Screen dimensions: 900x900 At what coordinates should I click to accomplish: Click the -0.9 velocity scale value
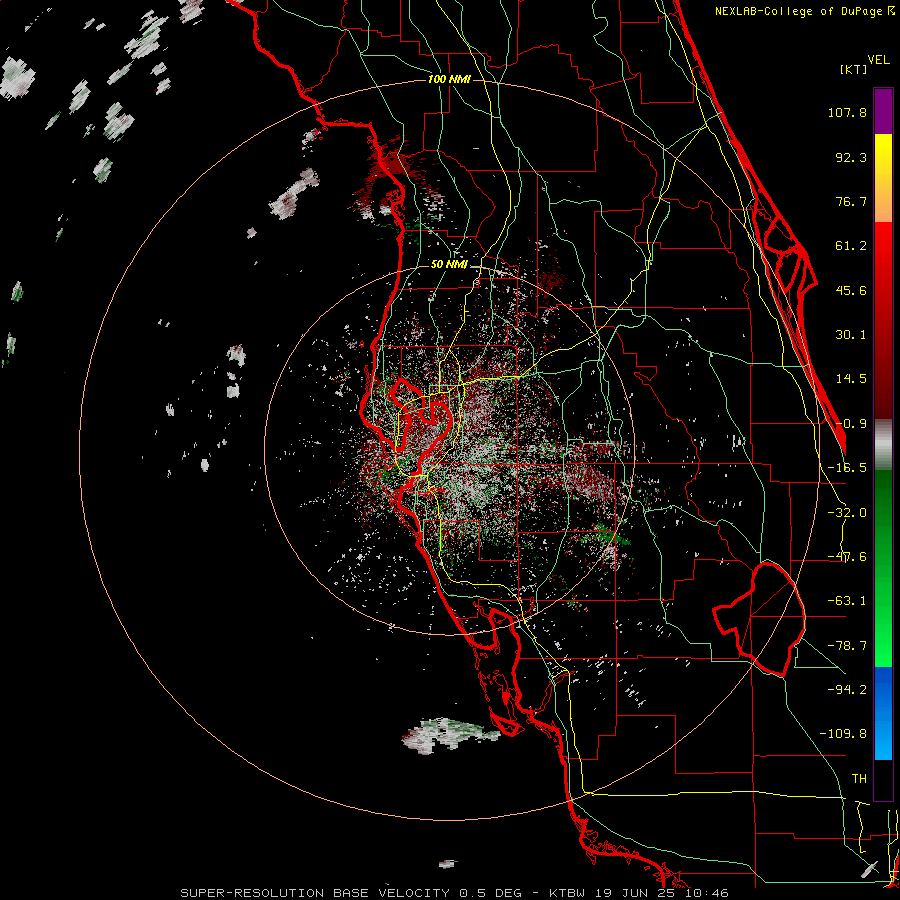pyautogui.click(x=851, y=424)
